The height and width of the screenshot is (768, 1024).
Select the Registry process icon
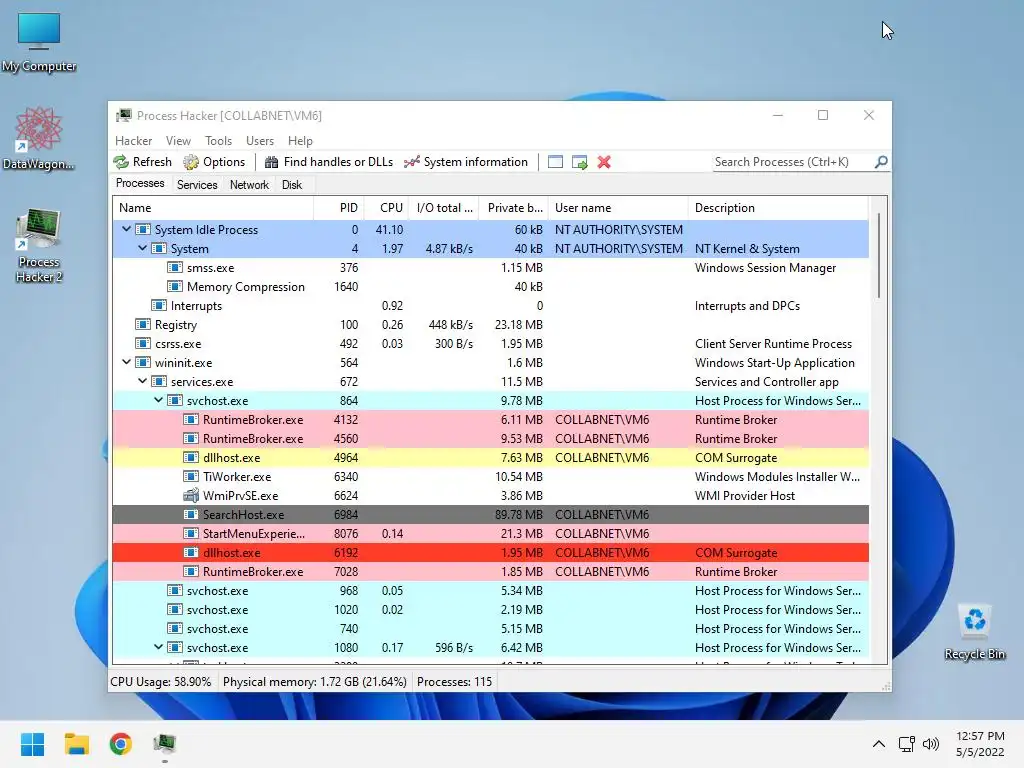(142, 324)
